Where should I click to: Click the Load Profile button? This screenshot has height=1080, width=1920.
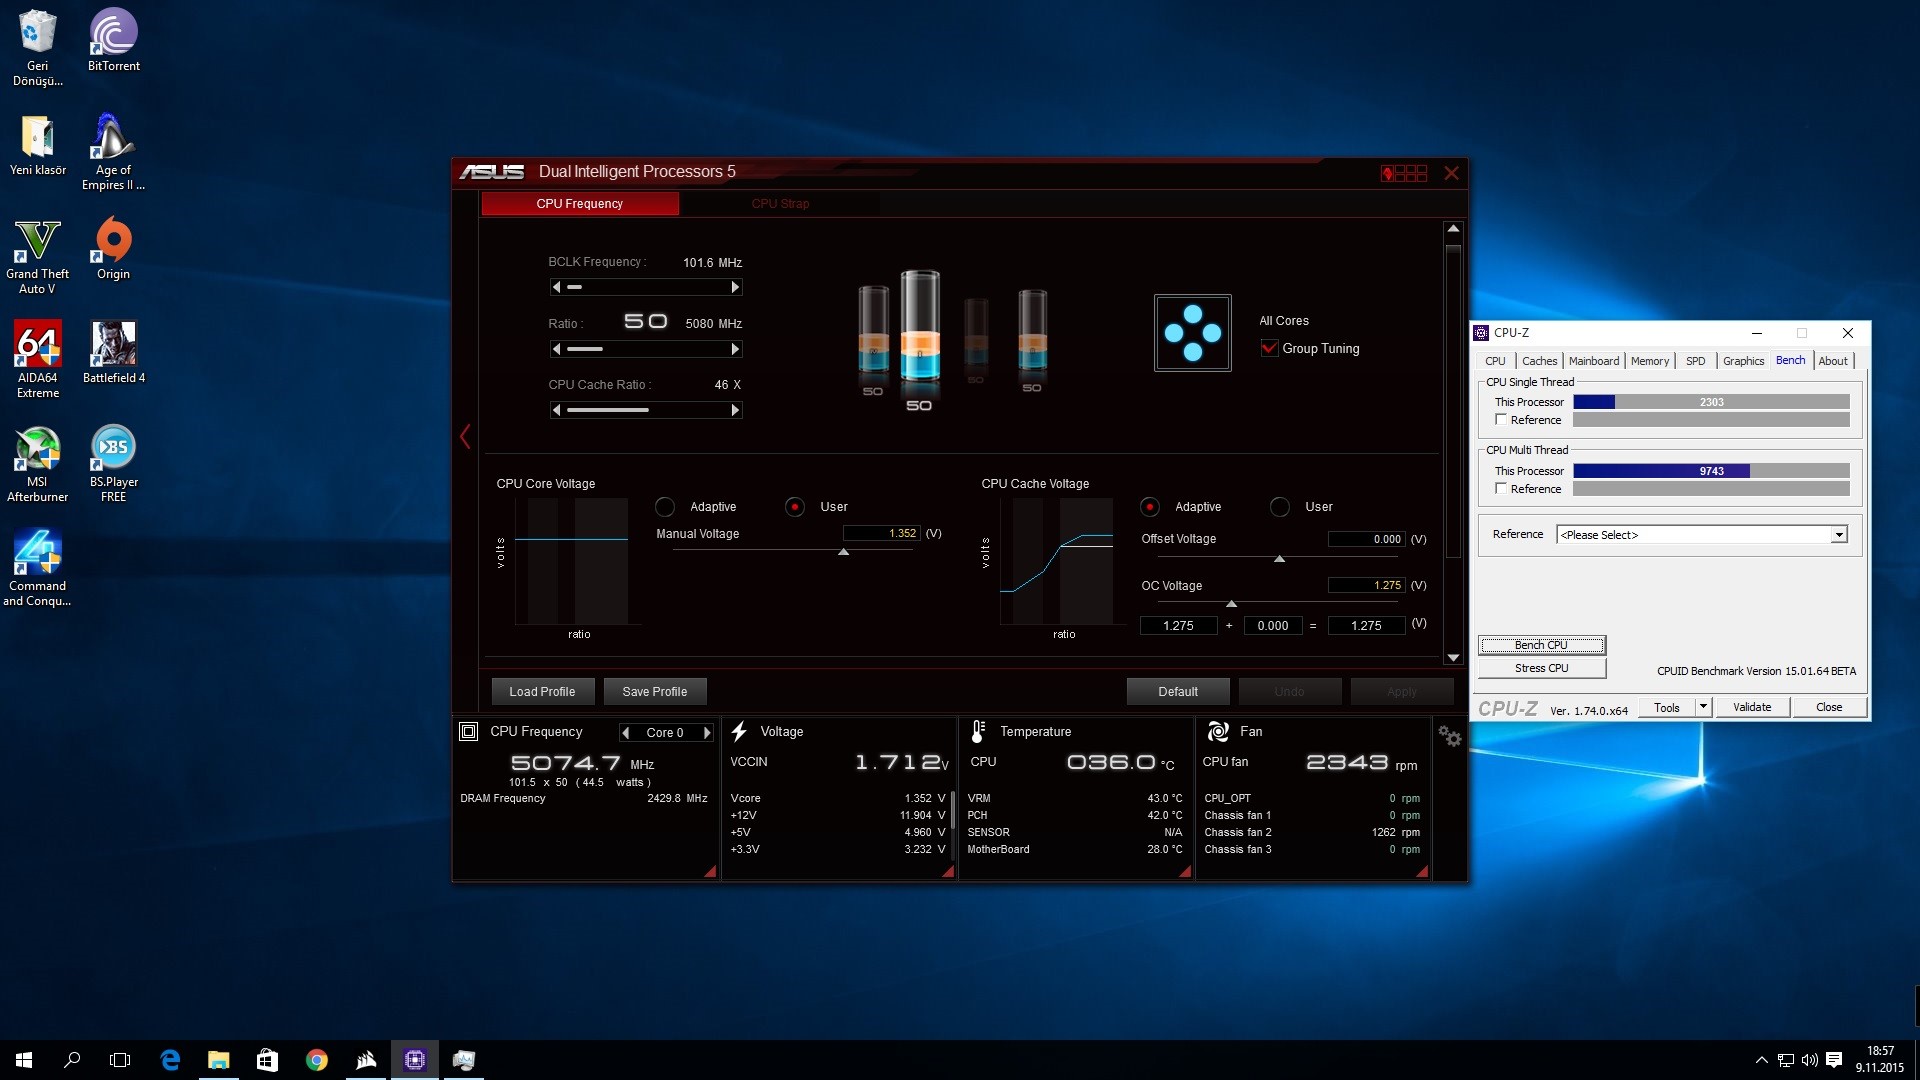pos(542,691)
